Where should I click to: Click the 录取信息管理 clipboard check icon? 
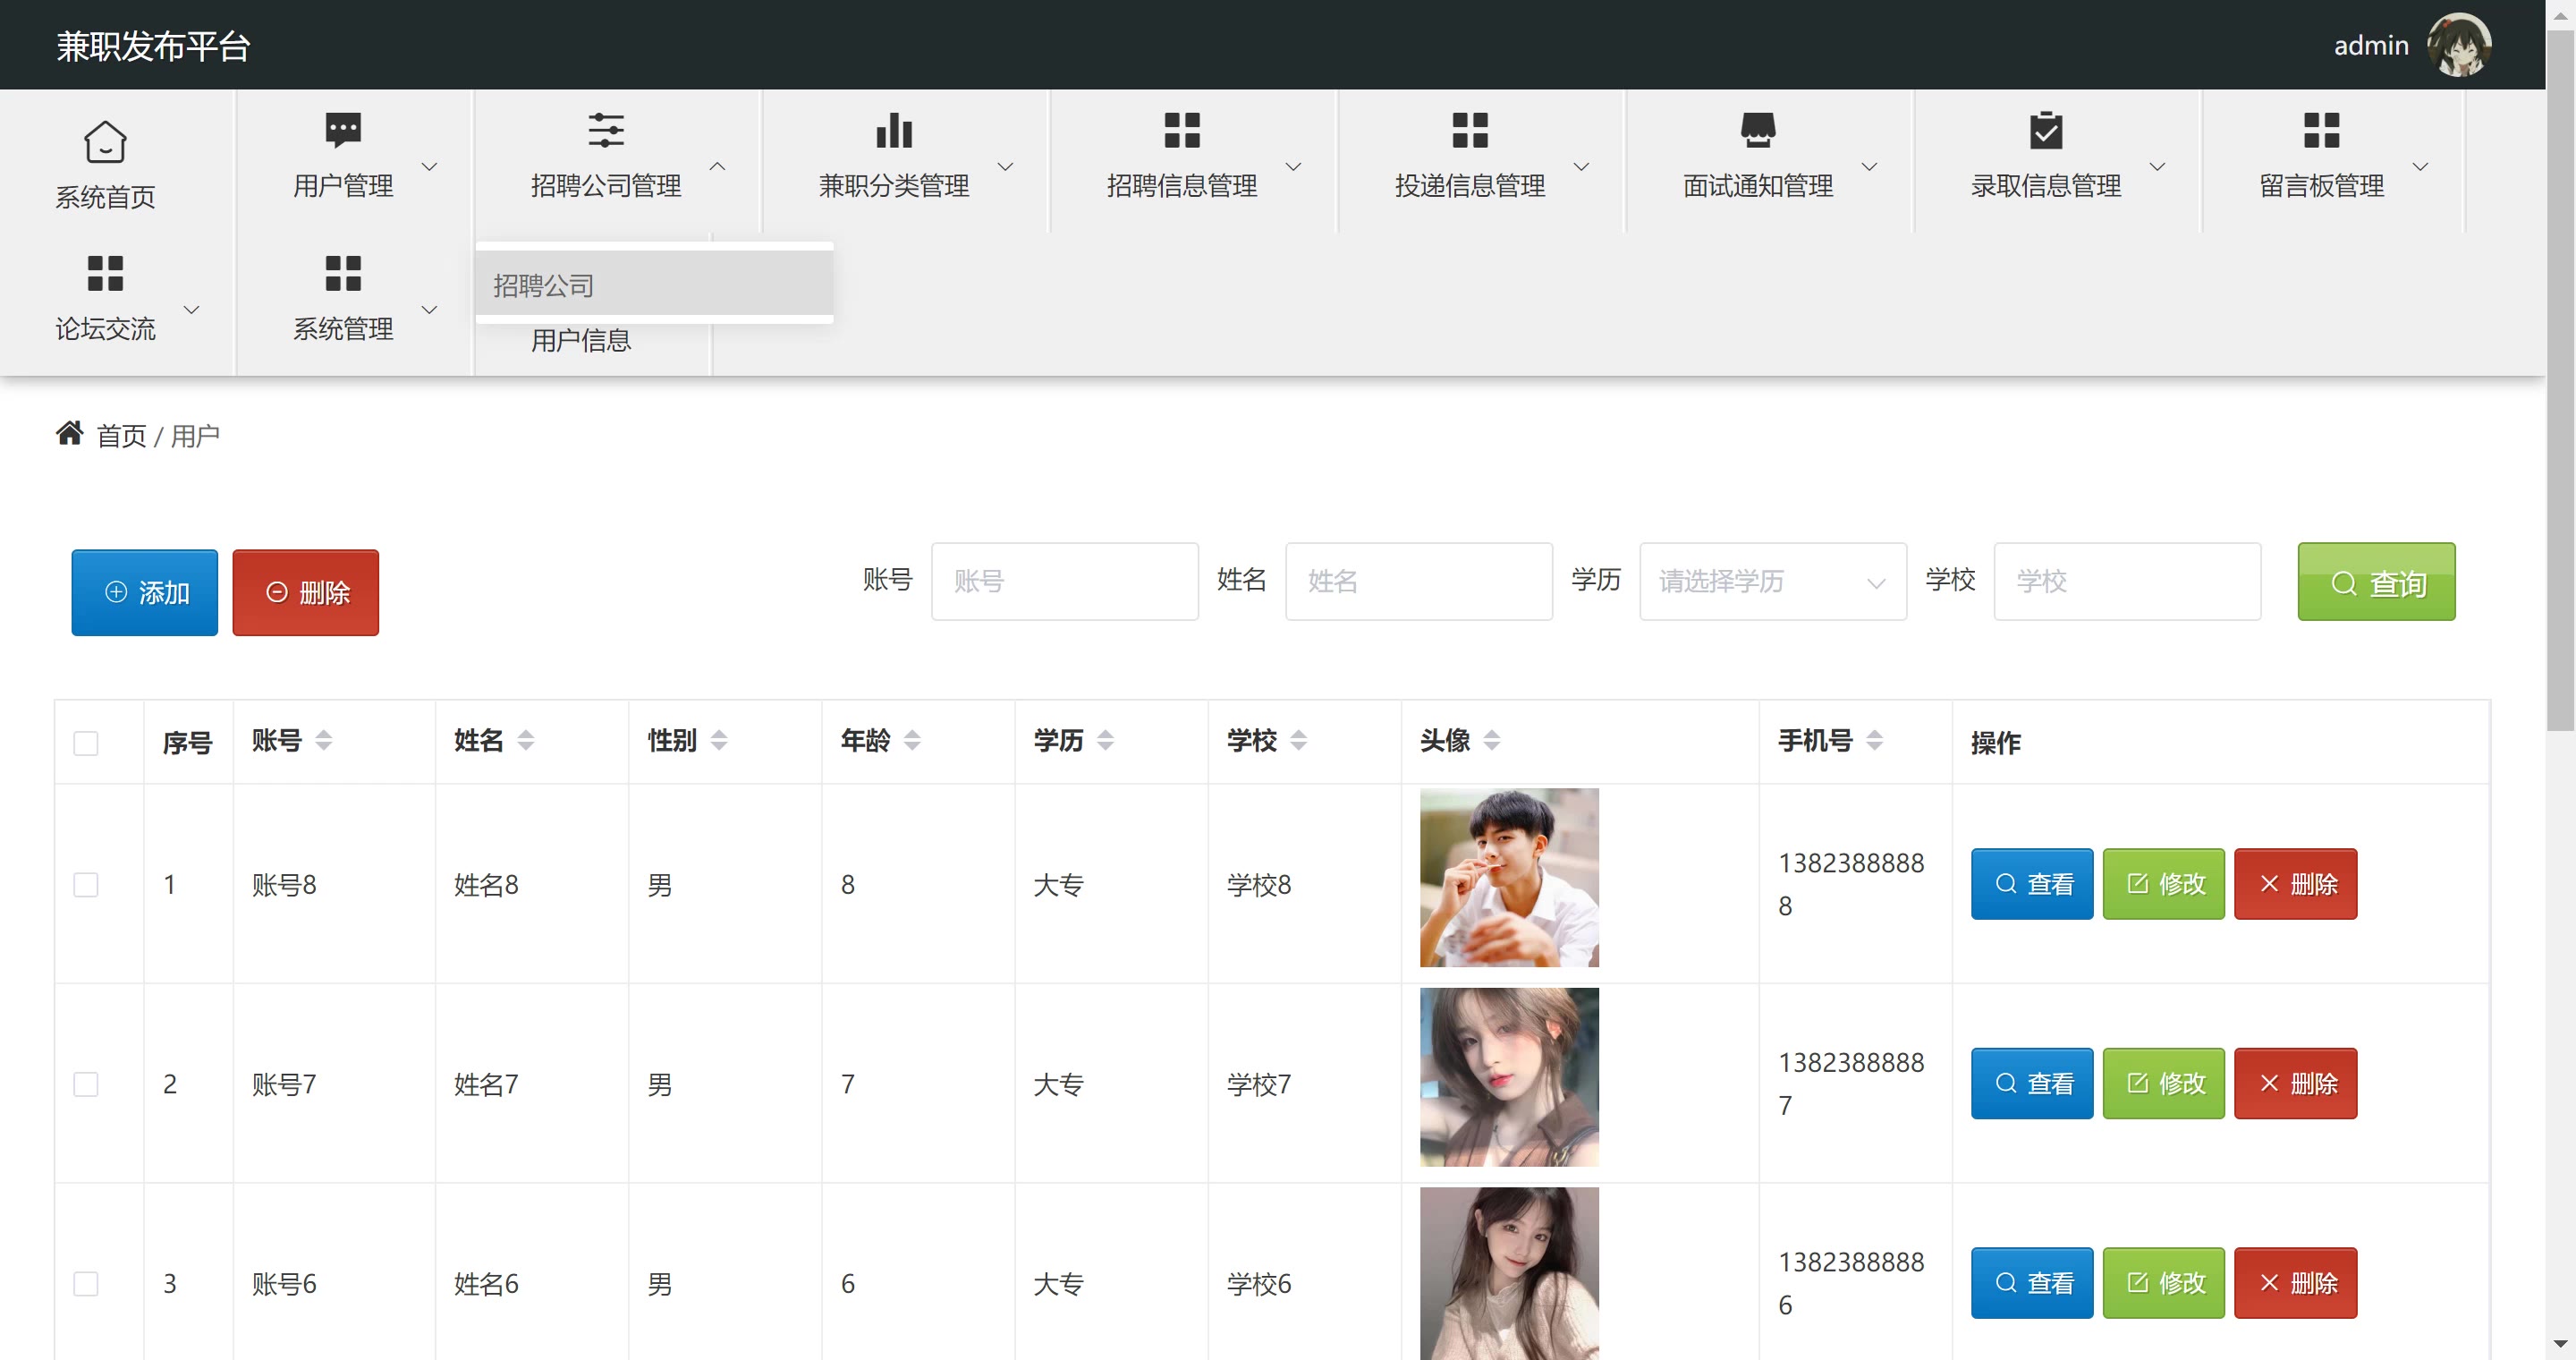pyautogui.click(x=2046, y=130)
